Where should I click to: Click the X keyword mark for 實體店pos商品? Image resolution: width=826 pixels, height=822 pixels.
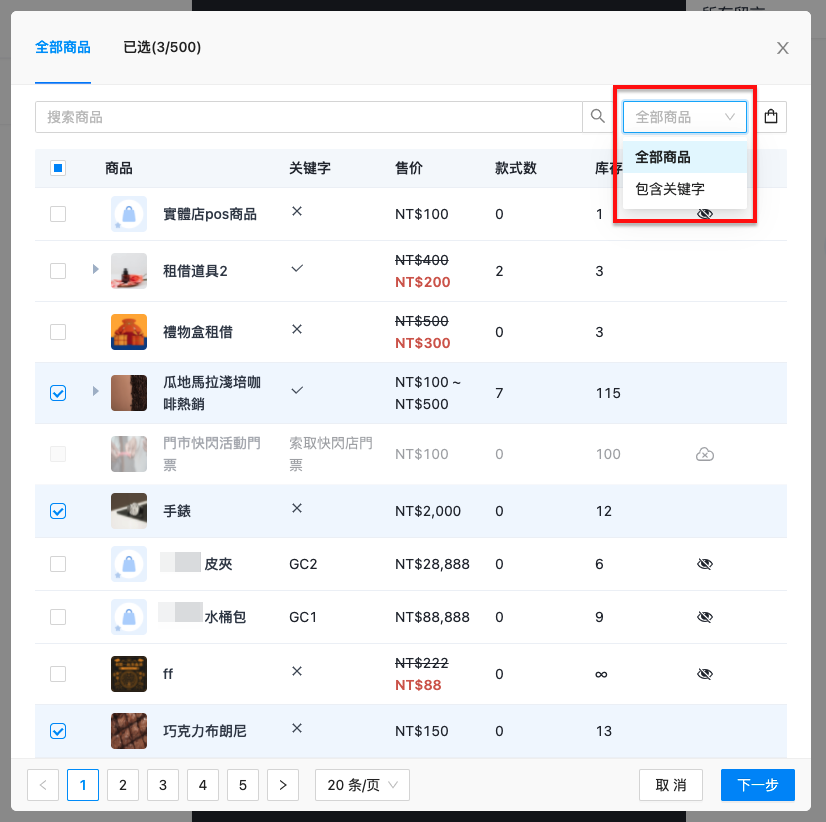click(297, 211)
